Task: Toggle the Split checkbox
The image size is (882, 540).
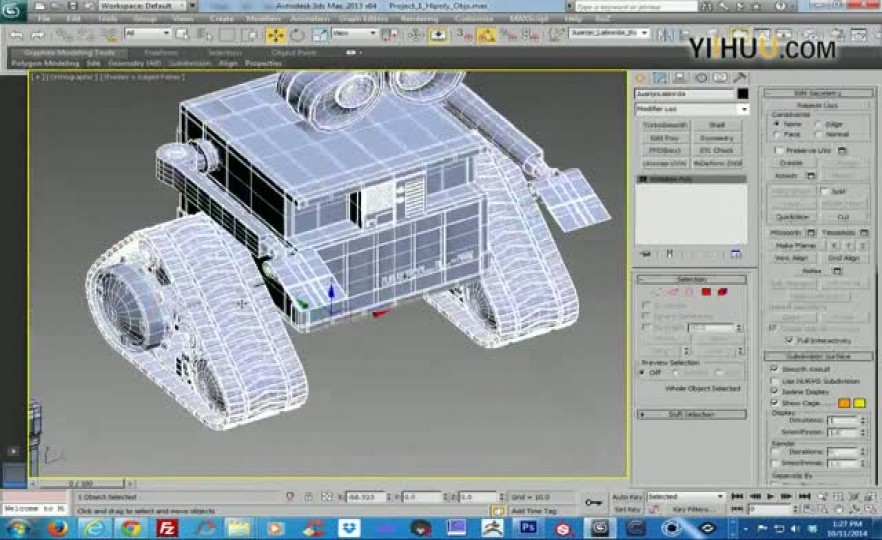Action: [824, 191]
